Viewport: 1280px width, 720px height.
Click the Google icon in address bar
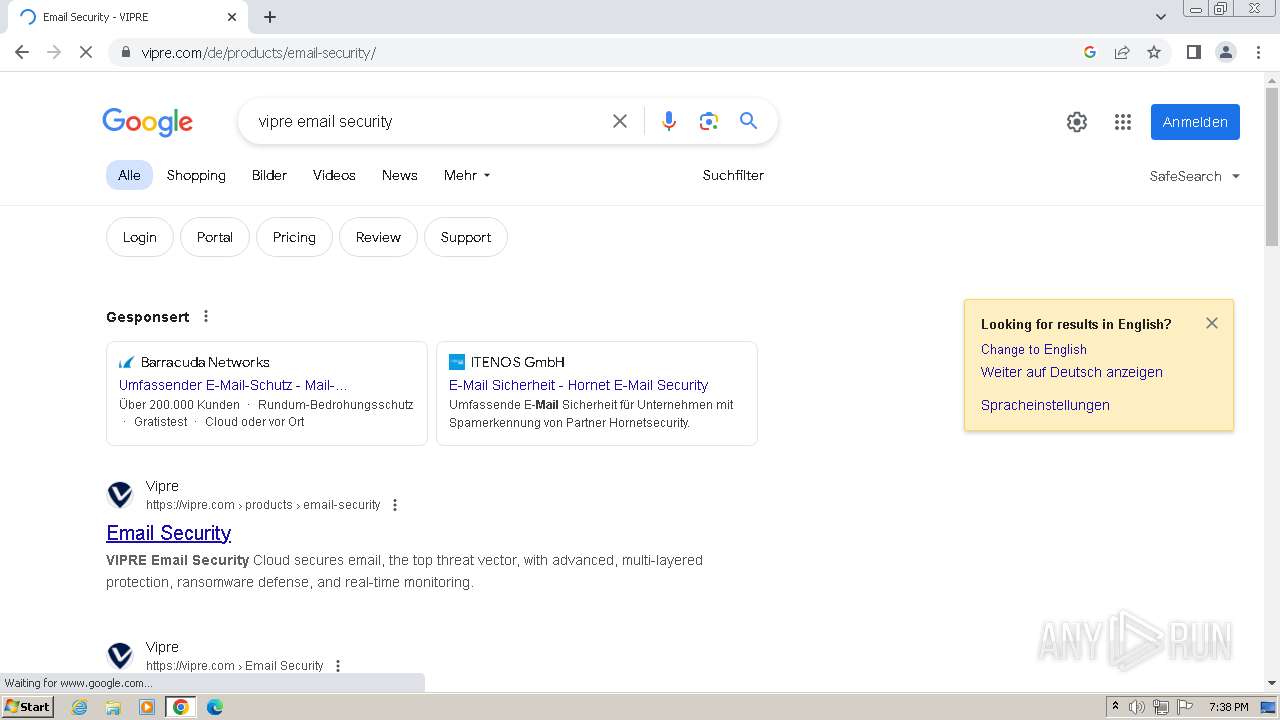point(1090,52)
